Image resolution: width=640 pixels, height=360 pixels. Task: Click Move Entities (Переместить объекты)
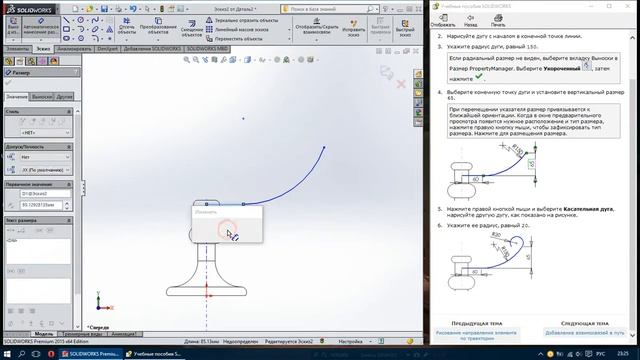(x=234, y=39)
